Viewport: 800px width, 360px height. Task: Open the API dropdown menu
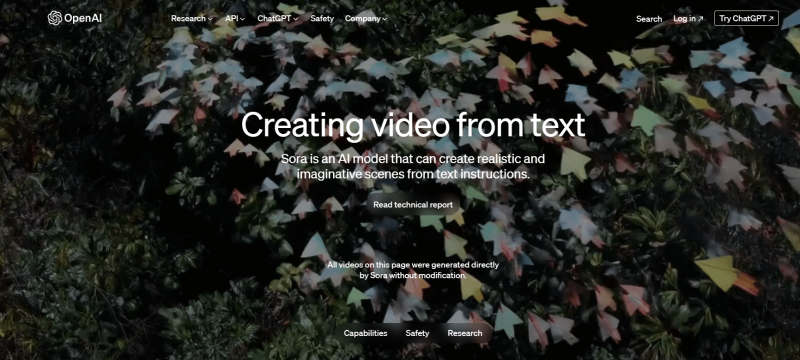[x=235, y=18]
